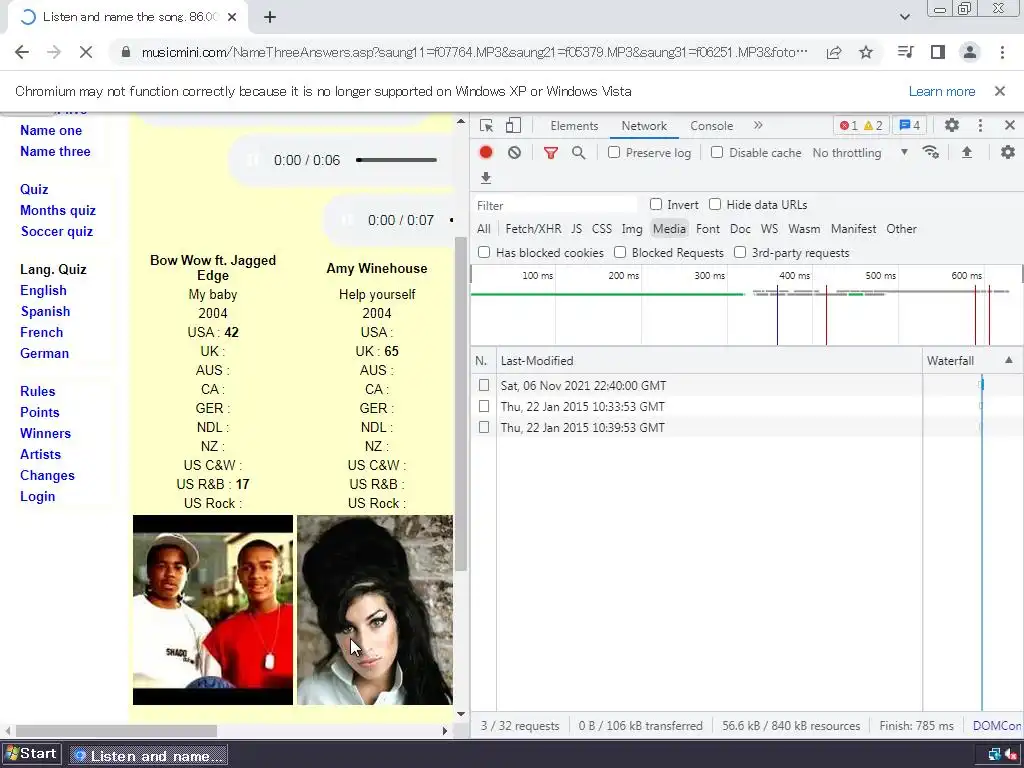
Task: Enable the Preserve log checkbox
Action: click(x=614, y=152)
